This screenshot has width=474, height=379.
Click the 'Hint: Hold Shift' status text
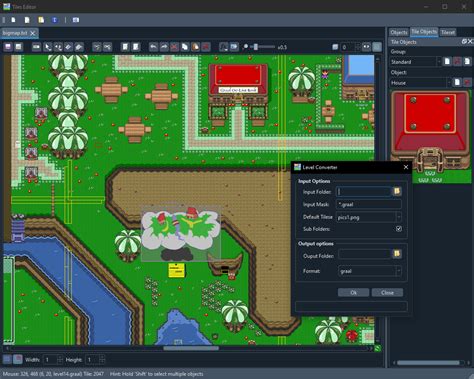click(157, 374)
